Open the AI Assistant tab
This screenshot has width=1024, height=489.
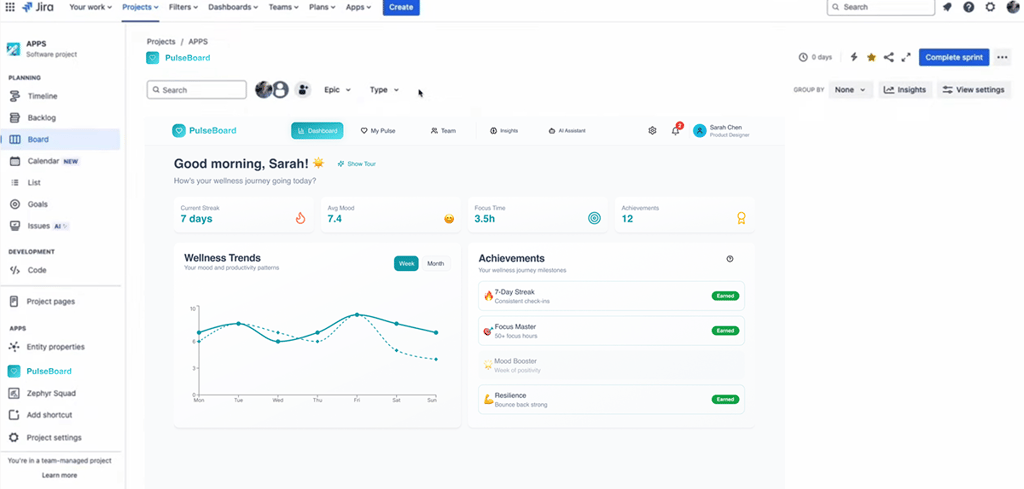tap(566, 131)
